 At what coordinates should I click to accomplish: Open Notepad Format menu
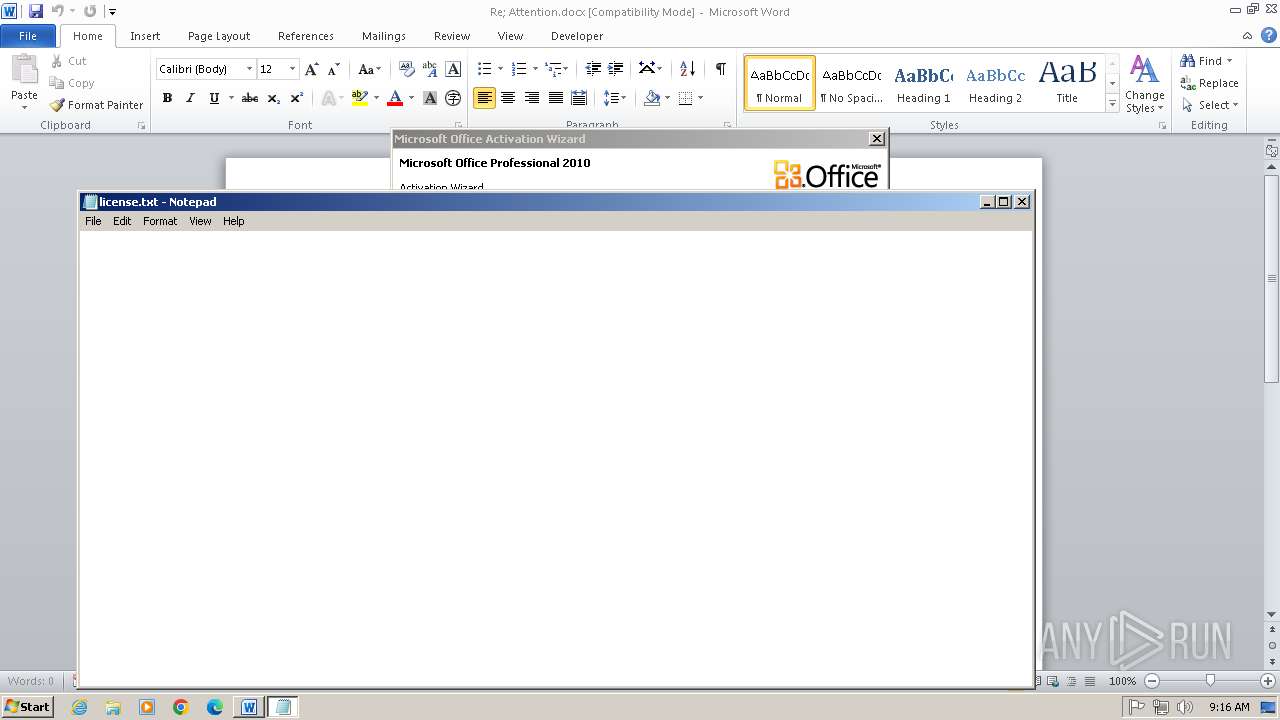click(x=160, y=221)
